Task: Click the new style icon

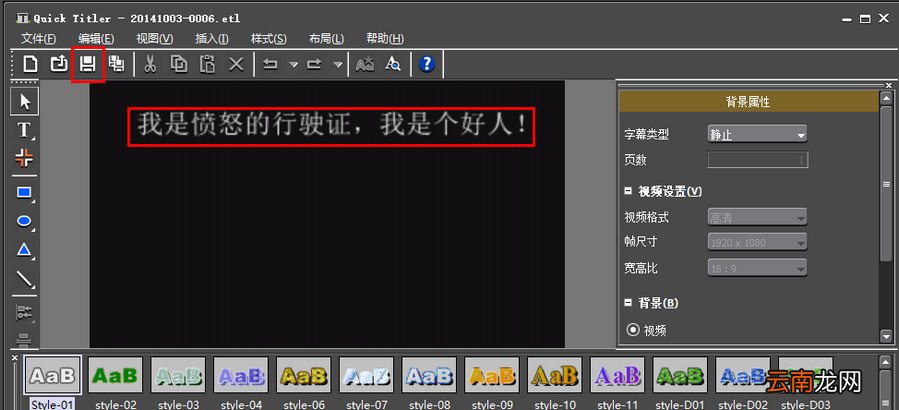Action: [365, 64]
